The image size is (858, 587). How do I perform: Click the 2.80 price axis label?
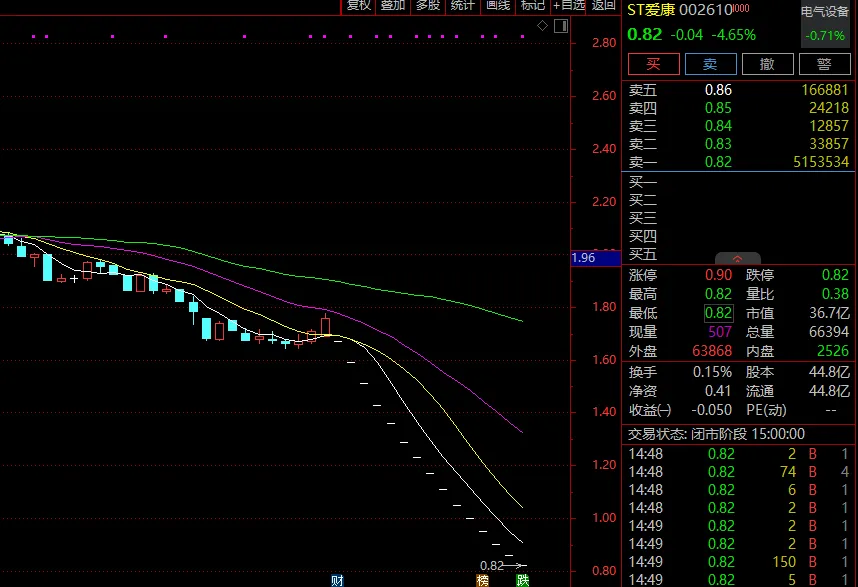(x=604, y=43)
